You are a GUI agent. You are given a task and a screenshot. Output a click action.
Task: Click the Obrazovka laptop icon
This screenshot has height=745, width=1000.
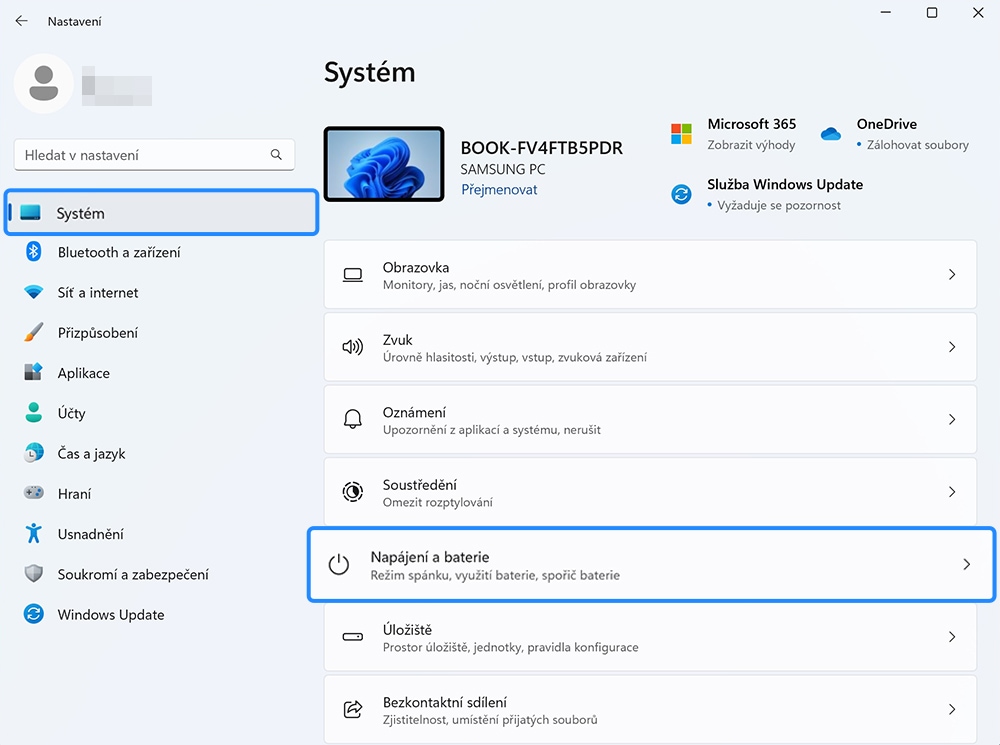[x=353, y=275]
